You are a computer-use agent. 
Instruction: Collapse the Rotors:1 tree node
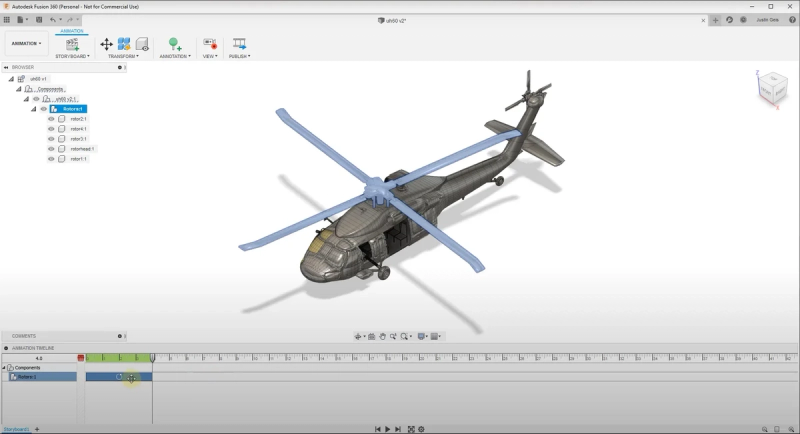coord(34,109)
